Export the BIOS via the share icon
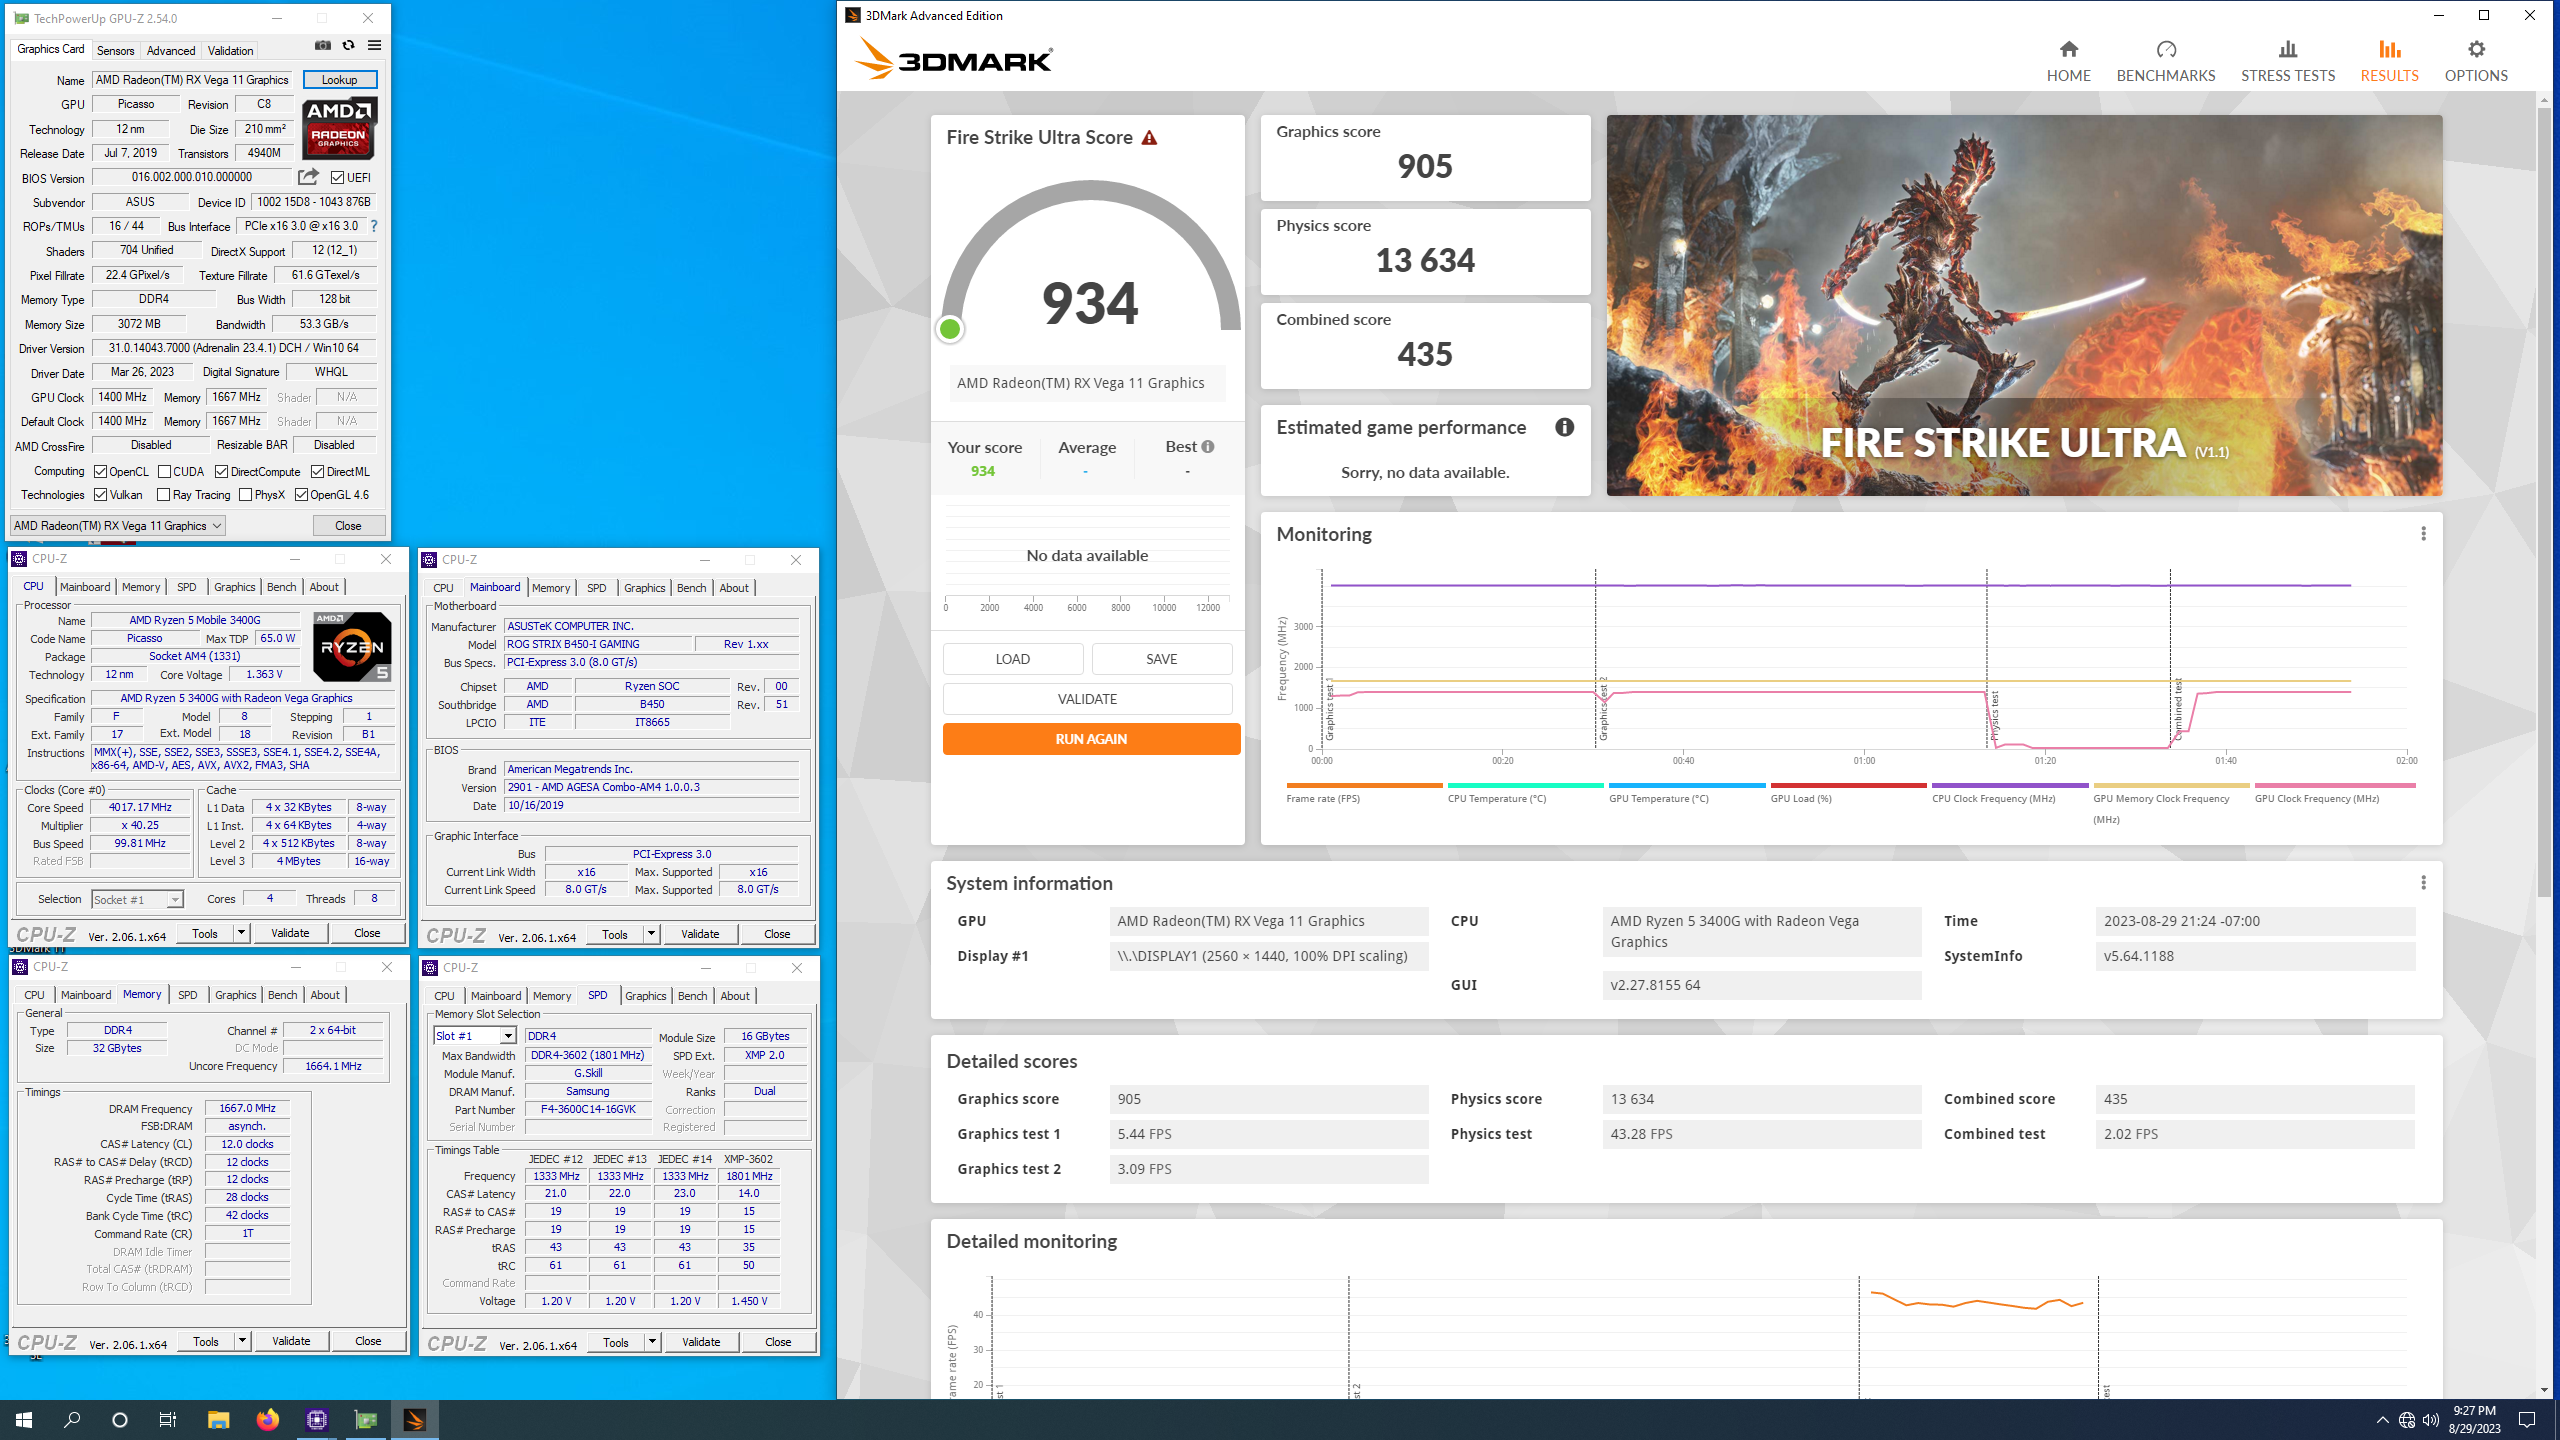 (x=308, y=177)
